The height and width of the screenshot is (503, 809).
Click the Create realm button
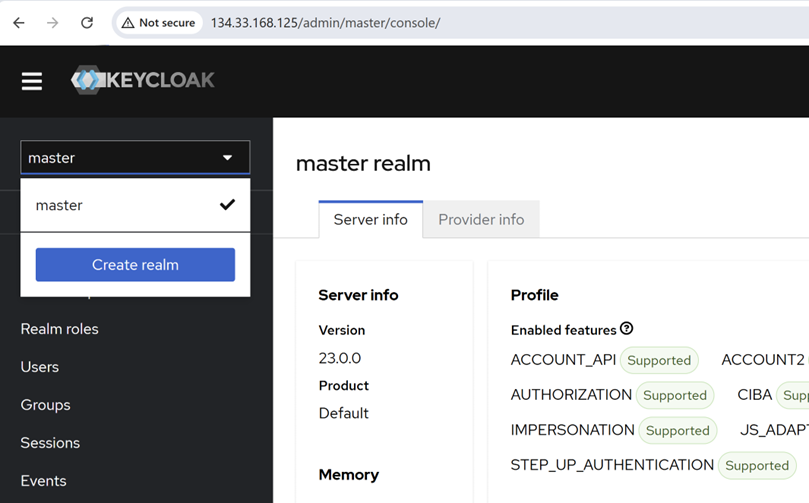pos(135,265)
